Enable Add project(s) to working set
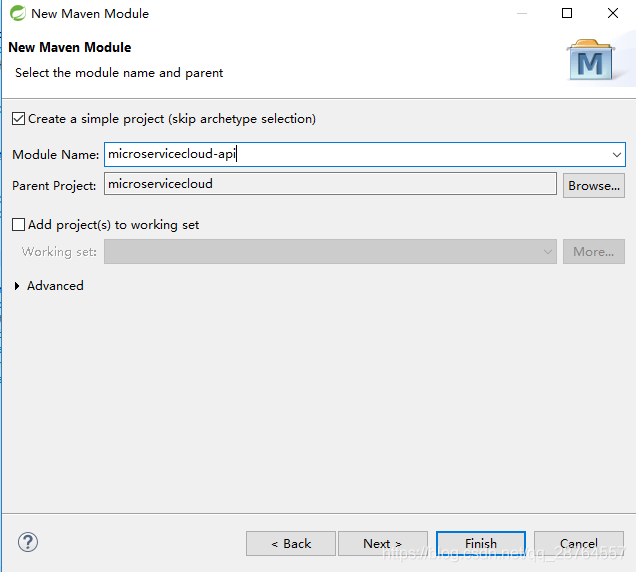Viewport: 636px width, 572px height. [x=18, y=225]
